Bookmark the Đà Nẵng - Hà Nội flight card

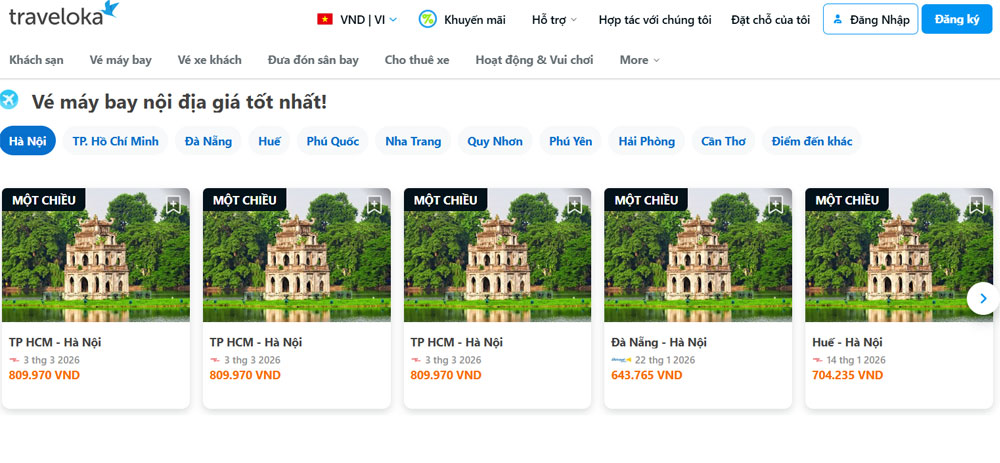pos(775,205)
